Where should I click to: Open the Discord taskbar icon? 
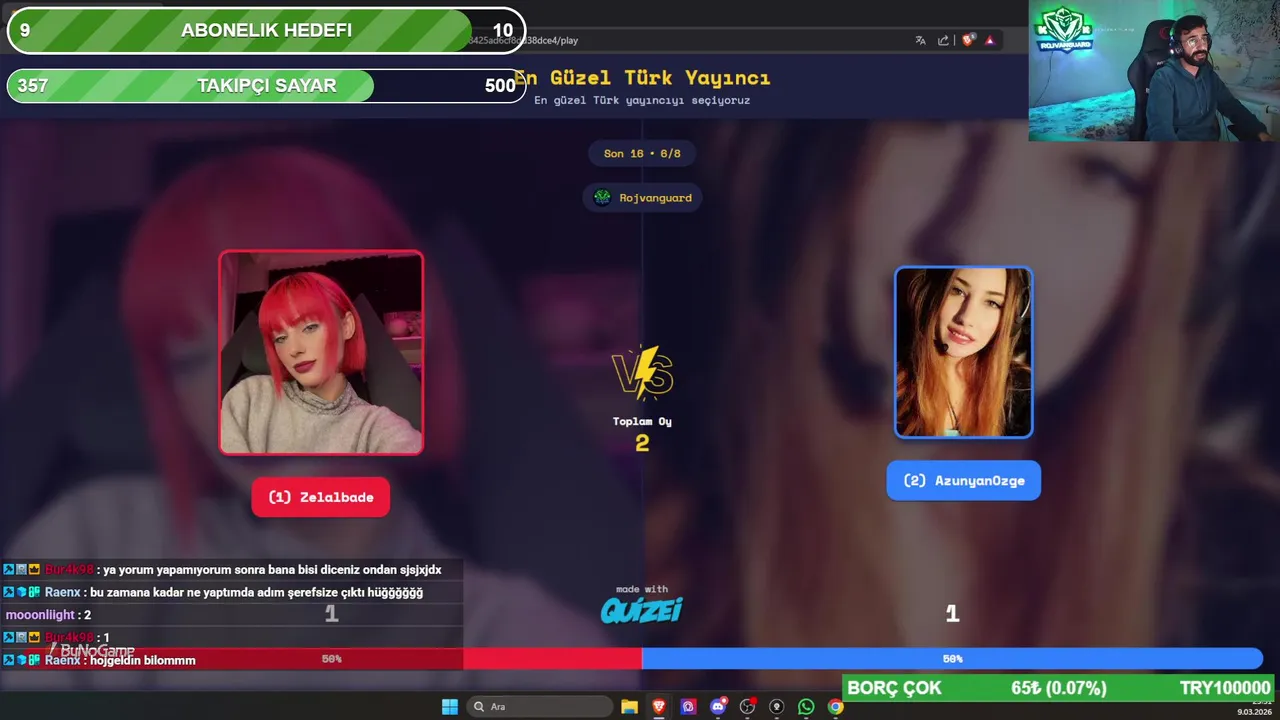click(x=718, y=707)
